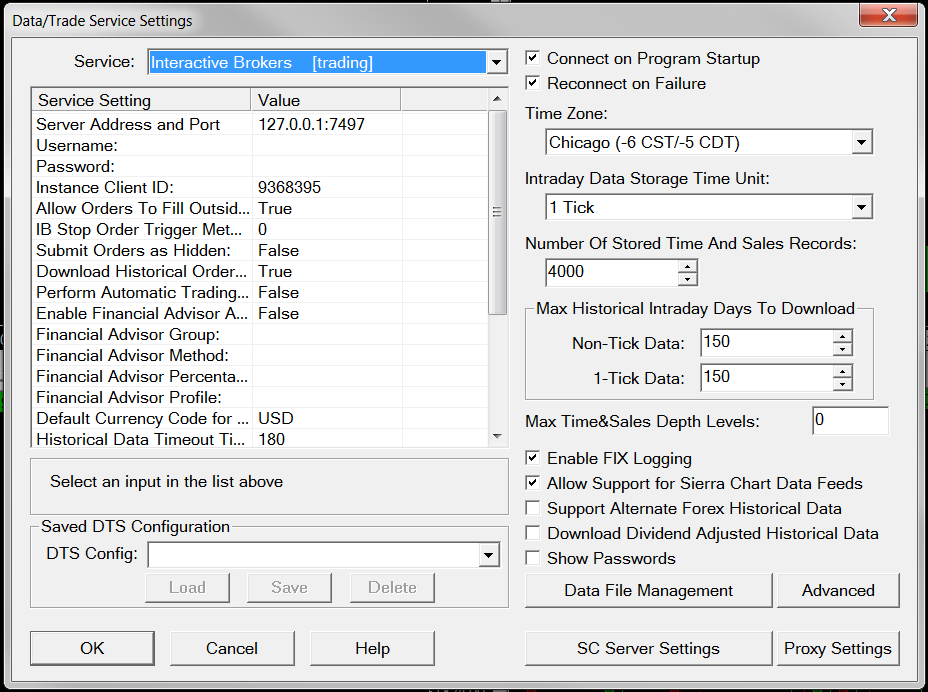
Task: Click the Stored Time And Sales Records field
Action: point(612,272)
